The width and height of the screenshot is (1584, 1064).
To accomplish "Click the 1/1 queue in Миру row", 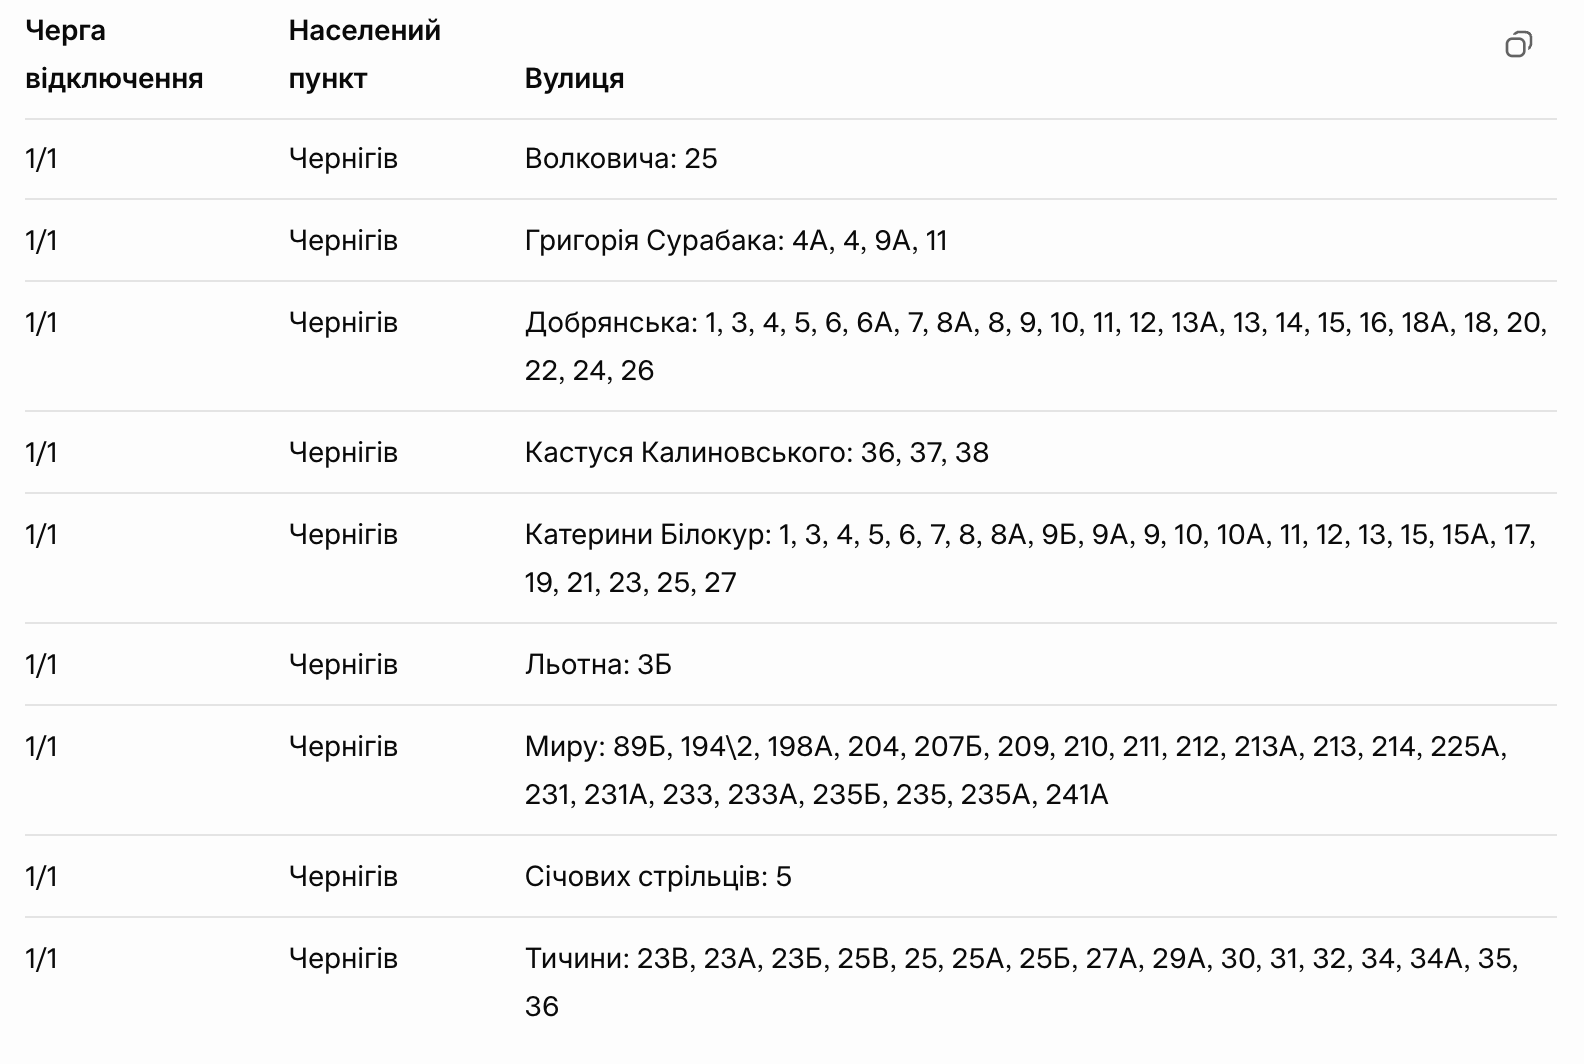I will [41, 747].
